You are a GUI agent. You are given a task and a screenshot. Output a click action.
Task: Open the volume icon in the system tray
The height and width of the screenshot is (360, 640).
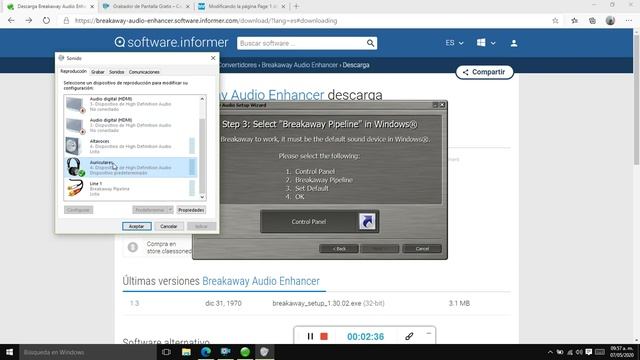tap(579, 352)
